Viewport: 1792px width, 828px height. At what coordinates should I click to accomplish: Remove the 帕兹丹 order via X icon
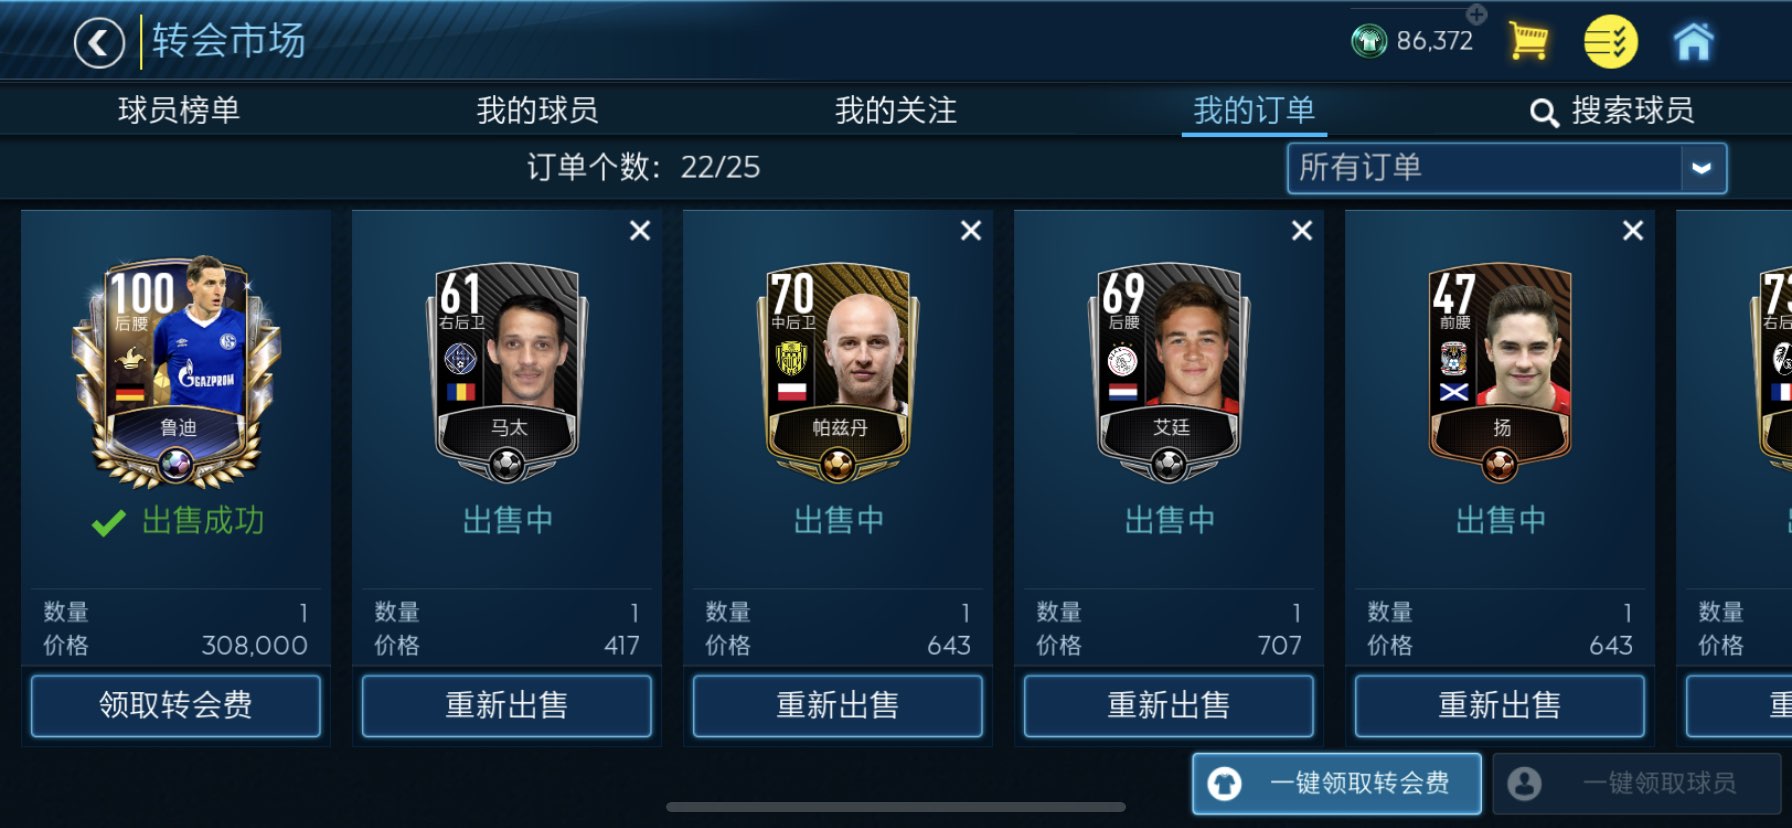click(971, 231)
